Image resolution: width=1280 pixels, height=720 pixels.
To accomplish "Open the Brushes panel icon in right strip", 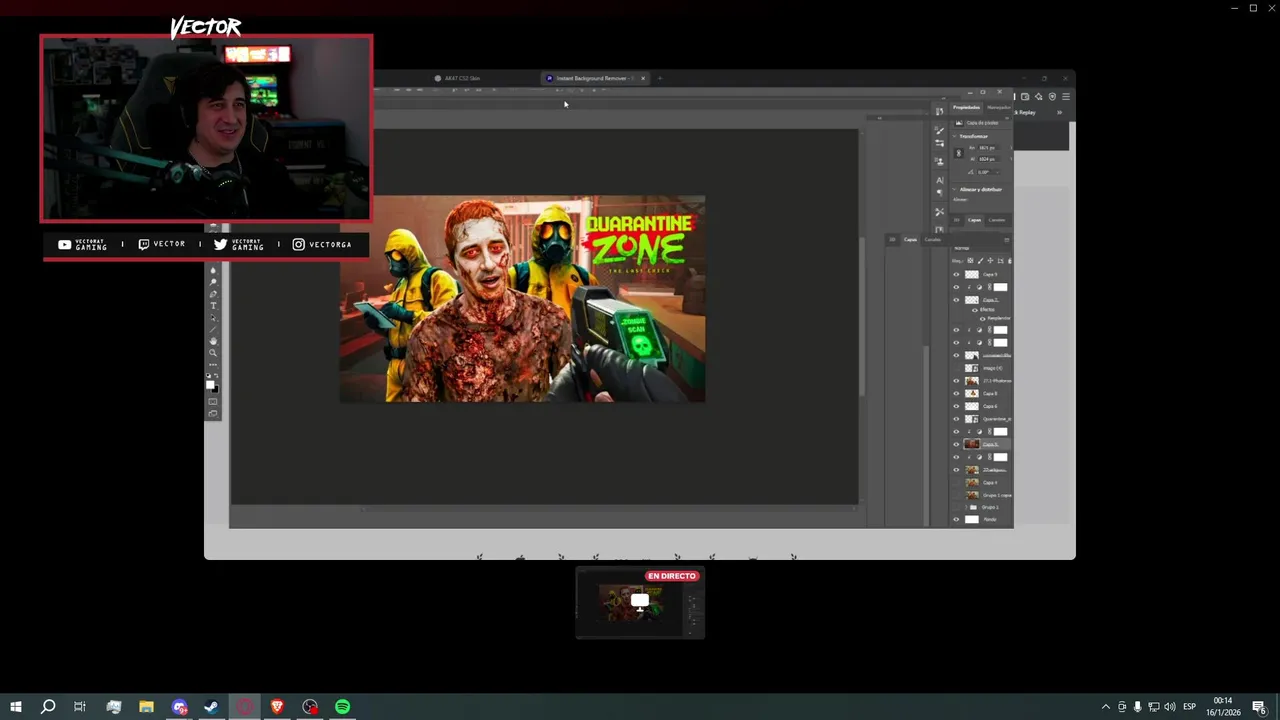I will (x=940, y=130).
